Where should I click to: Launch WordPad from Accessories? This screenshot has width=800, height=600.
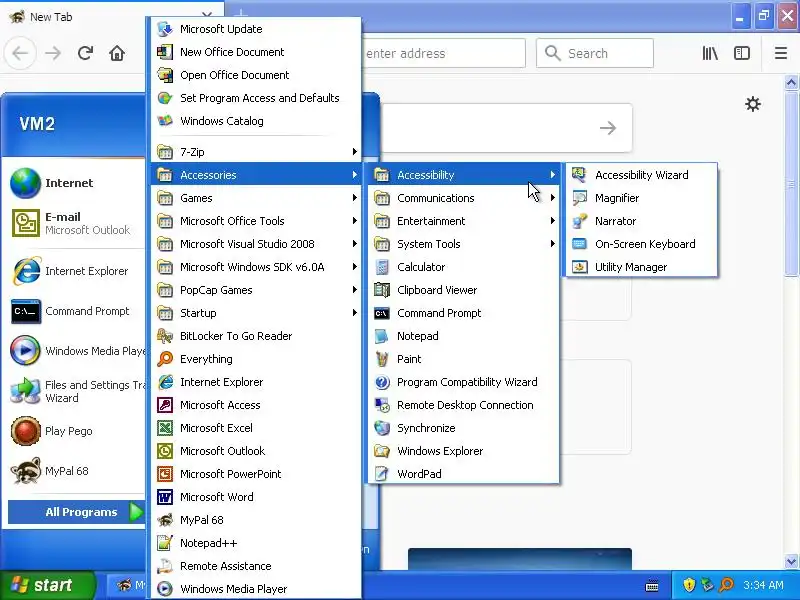463,473
